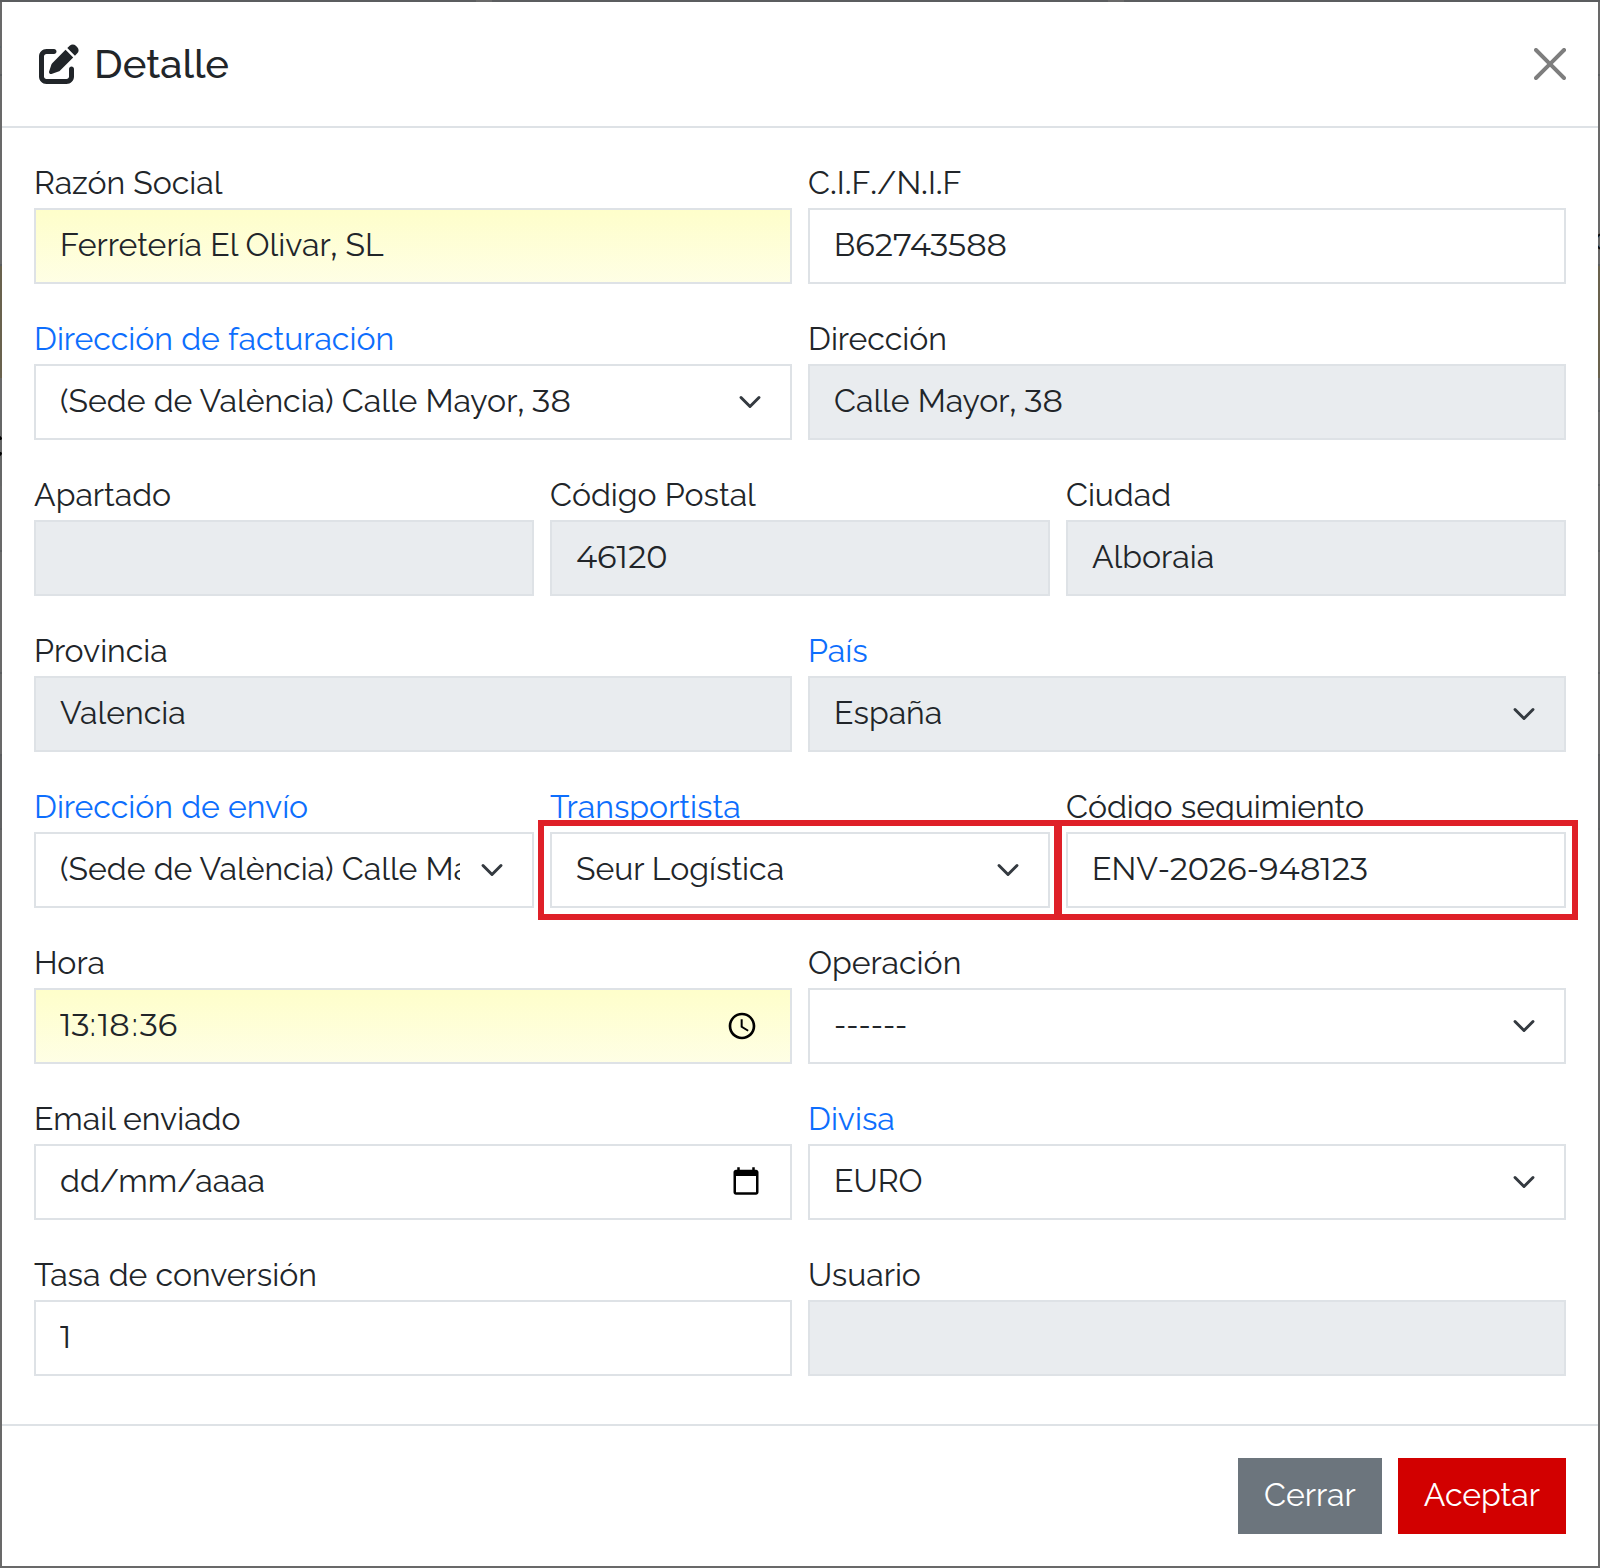1600x1568 pixels.
Task: Click the Código seguimiento input field
Action: 1316,870
